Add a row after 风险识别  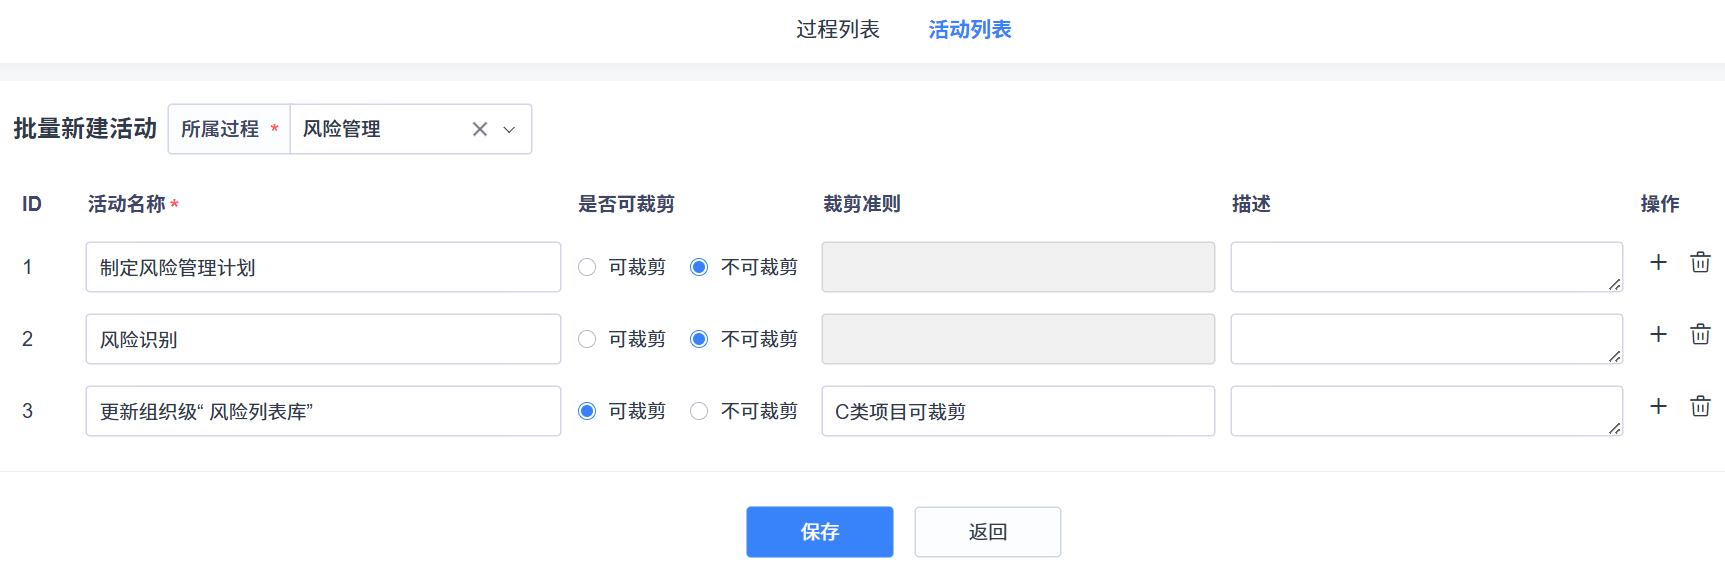pos(1658,334)
